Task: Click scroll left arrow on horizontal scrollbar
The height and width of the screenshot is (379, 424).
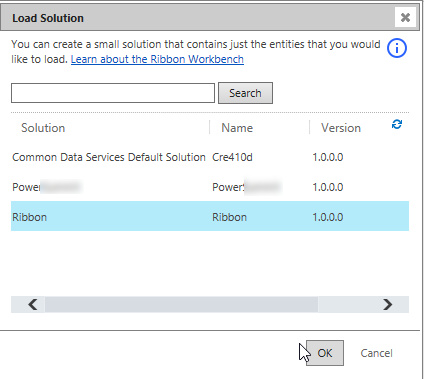Action: pyautogui.click(x=32, y=304)
